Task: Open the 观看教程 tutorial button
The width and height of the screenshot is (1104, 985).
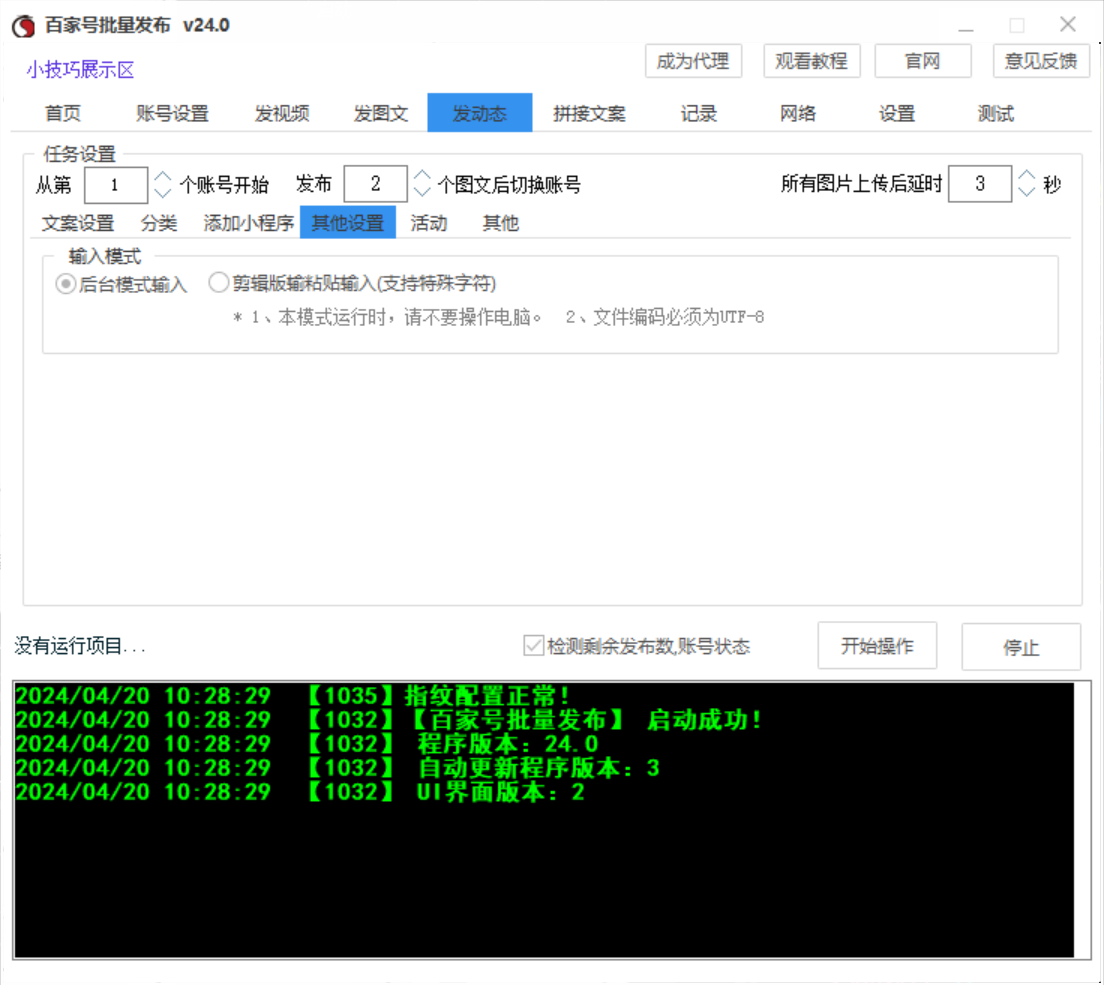Action: pyautogui.click(x=811, y=61)
